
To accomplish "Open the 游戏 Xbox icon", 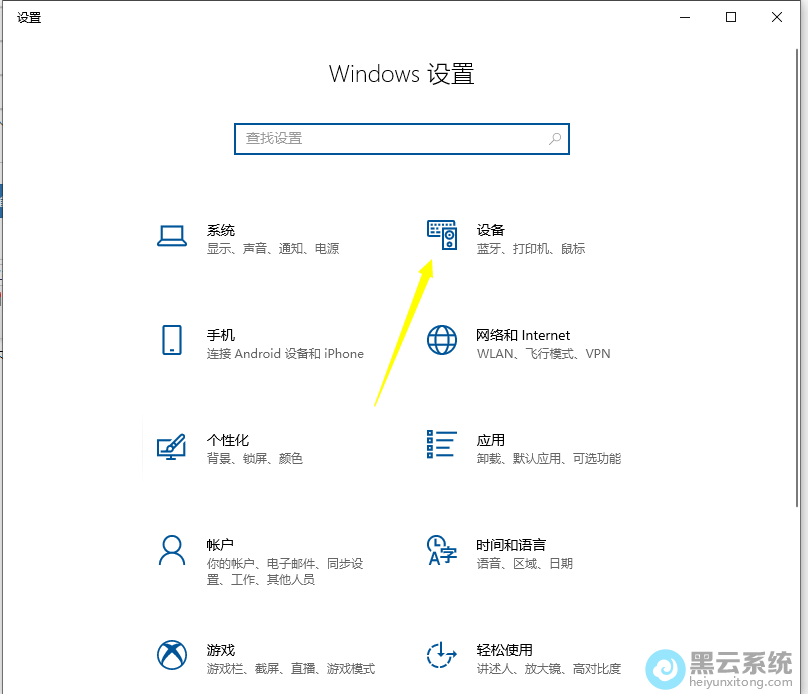I will 172,655.
